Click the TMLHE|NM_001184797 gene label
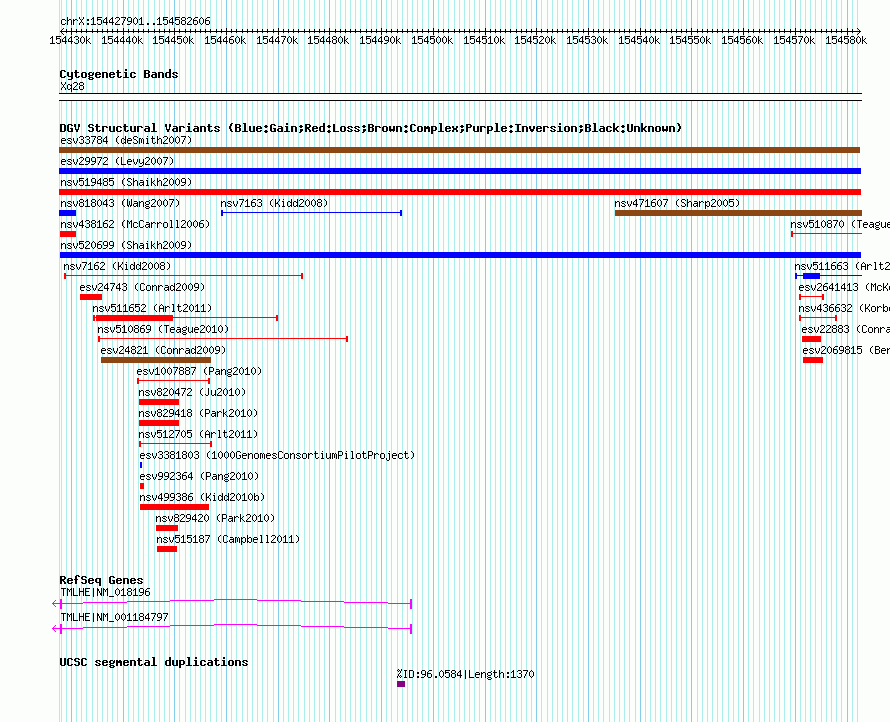Image resolution: width=890 pixels, height=722 pixels. 114,617
